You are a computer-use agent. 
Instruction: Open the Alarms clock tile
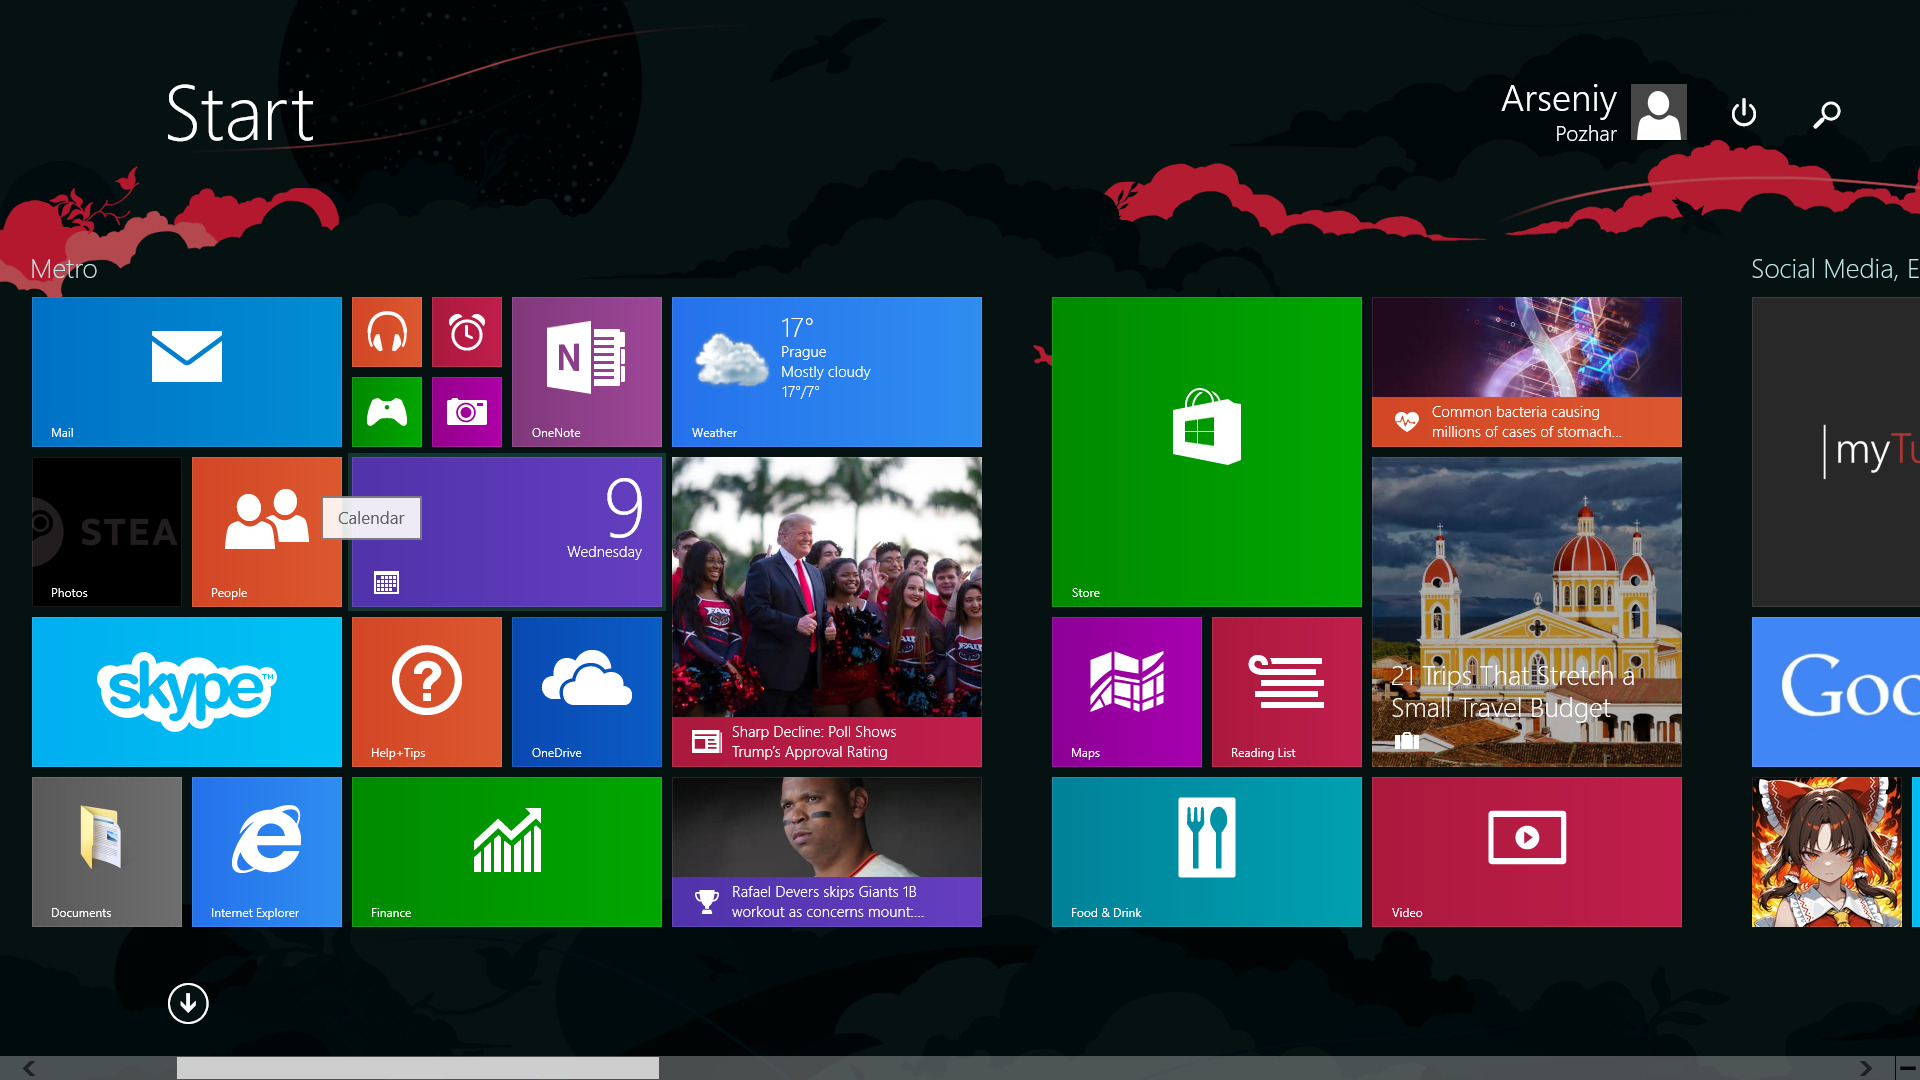tap(466, 332)
